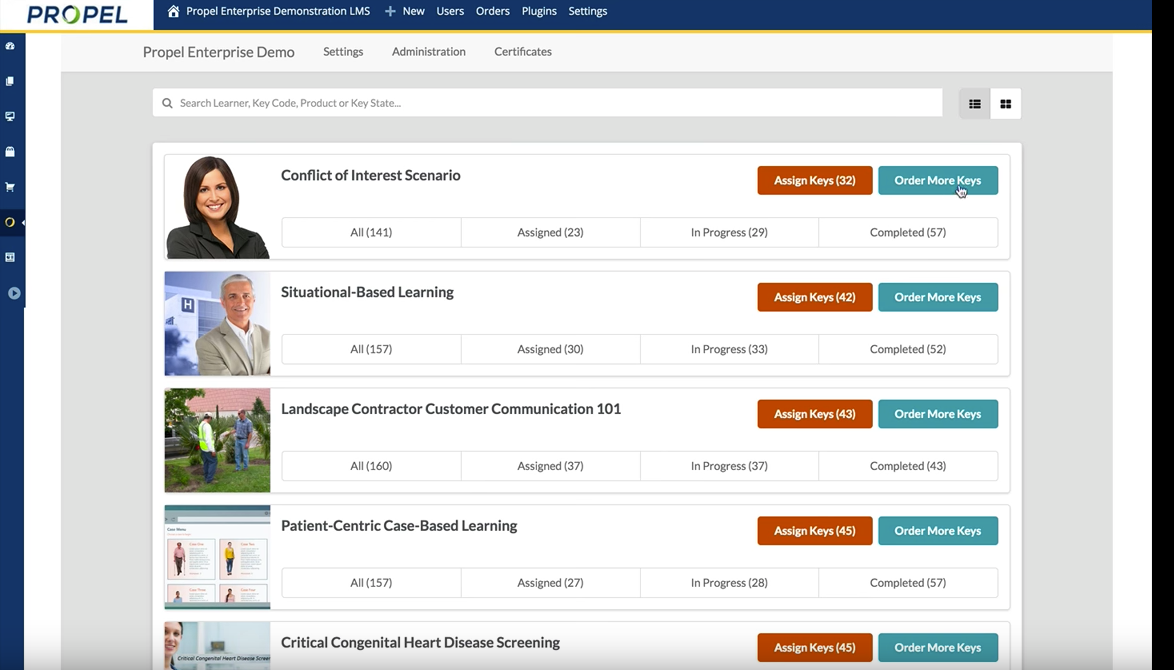Open the pages/documents icon in sidebar
The image size is (1174, 670).
[x=10, y=81]
